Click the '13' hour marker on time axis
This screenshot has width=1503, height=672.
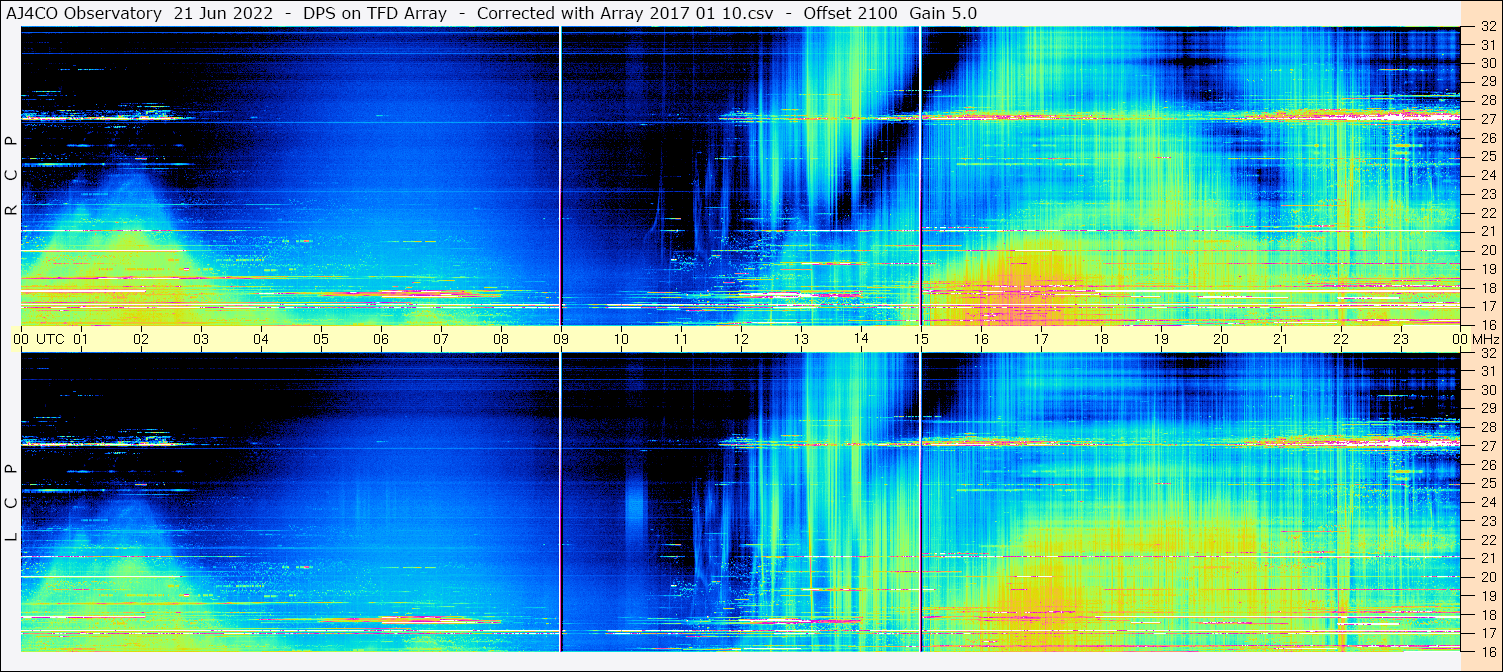(801, 339)
